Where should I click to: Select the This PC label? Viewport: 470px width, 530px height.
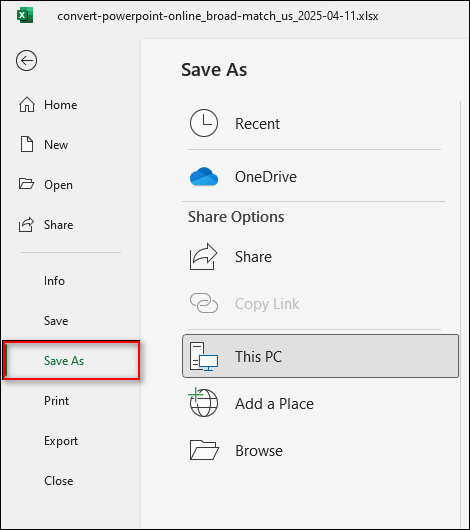pos(258,357)
